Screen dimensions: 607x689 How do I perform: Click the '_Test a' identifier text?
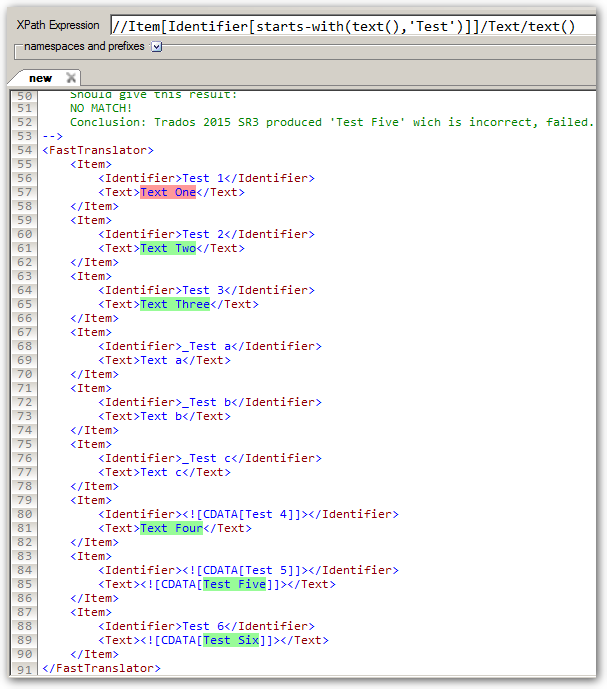[x=210, y=346]
